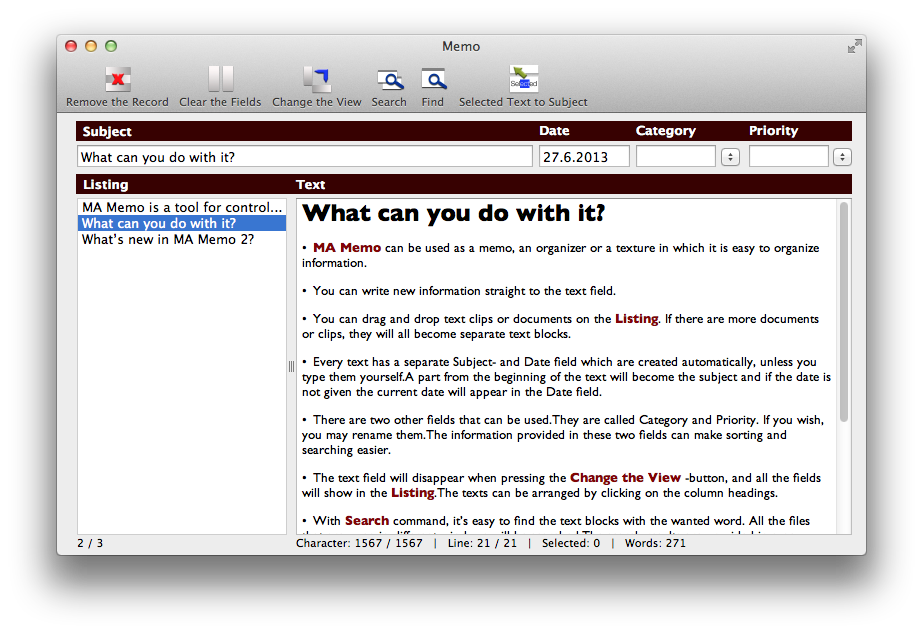Click the Find magnifier icon
Viewport: 923px width, 634px height.
[x=433, y=80]
